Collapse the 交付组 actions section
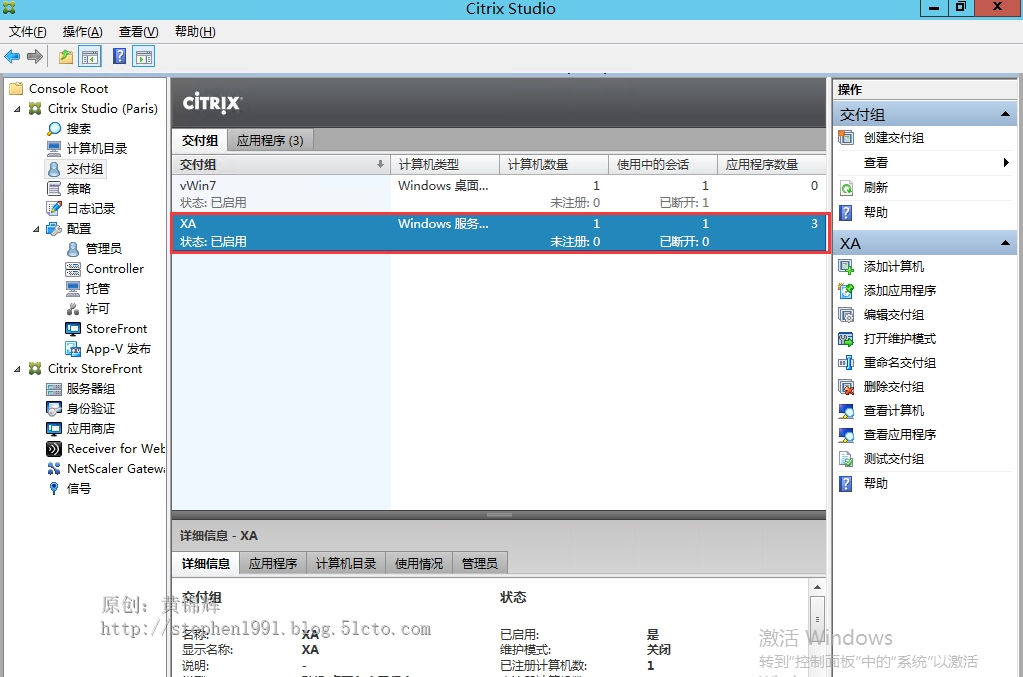Viewport: 1023px width, 677px height. pyautogui.click(x=1005, y=114)
